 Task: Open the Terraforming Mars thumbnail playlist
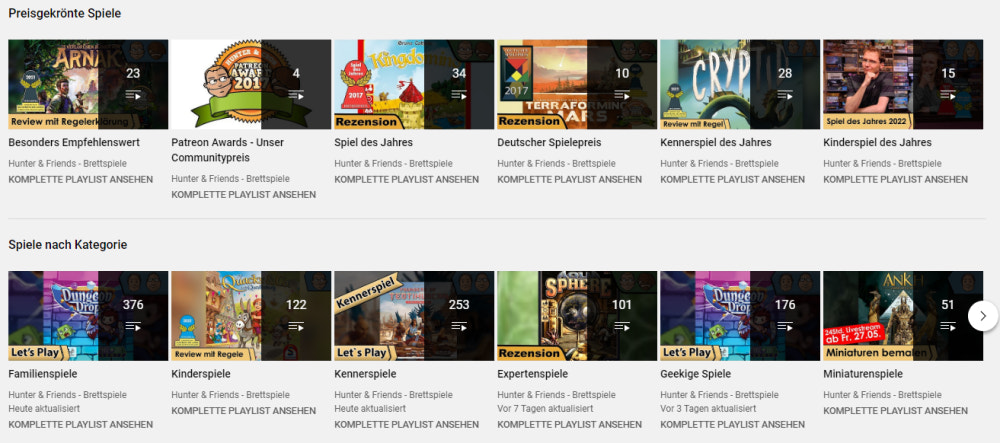tap(577, 84)
